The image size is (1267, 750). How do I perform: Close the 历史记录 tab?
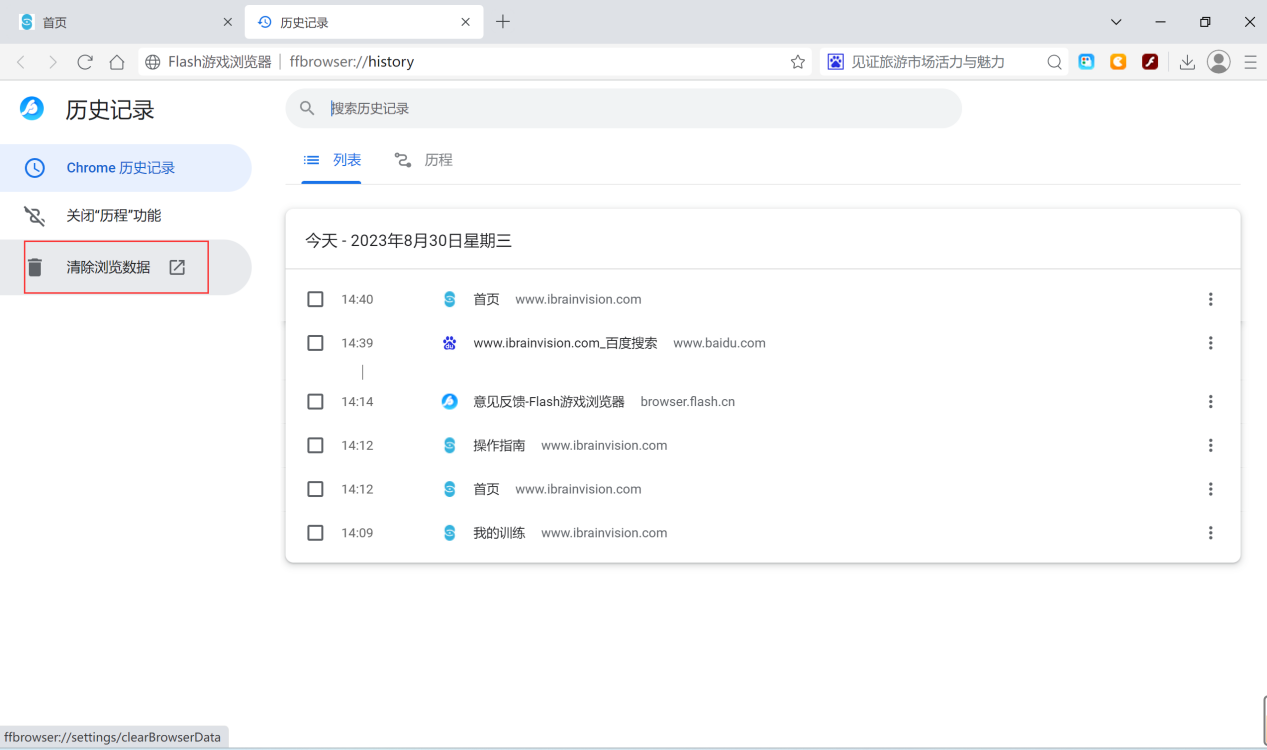point(465,22)
